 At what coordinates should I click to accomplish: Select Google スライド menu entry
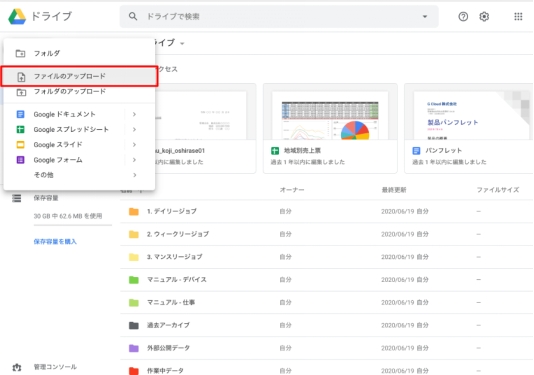(x=79, y=145)
